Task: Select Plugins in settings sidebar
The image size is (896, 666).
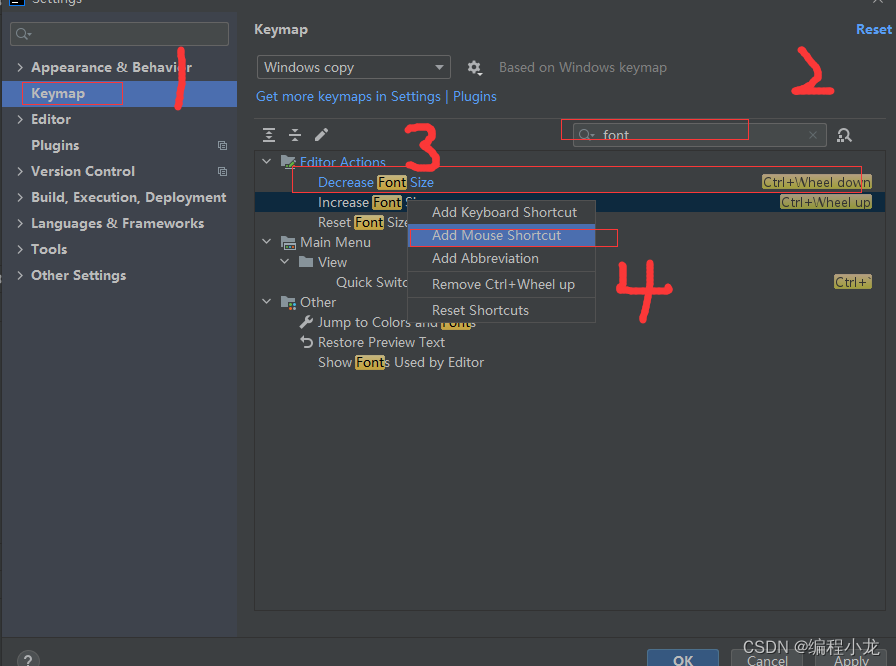Action: pyautogui.click(x=119, y=146)
